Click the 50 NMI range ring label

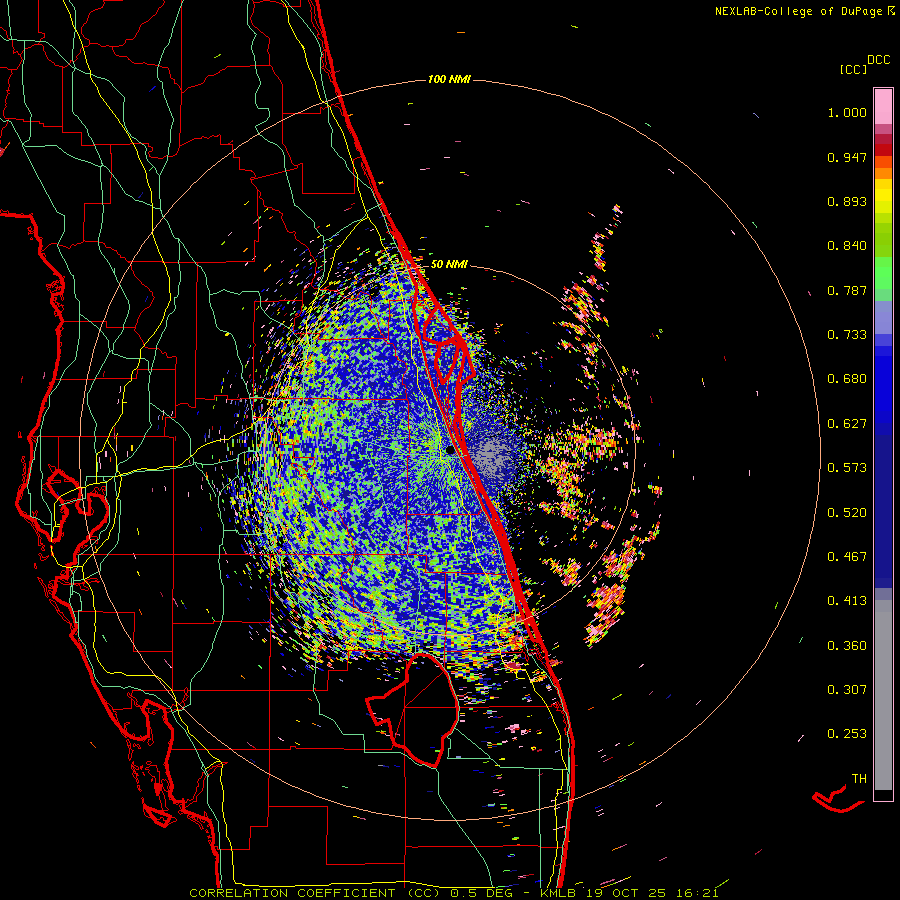tap(449, 264)
